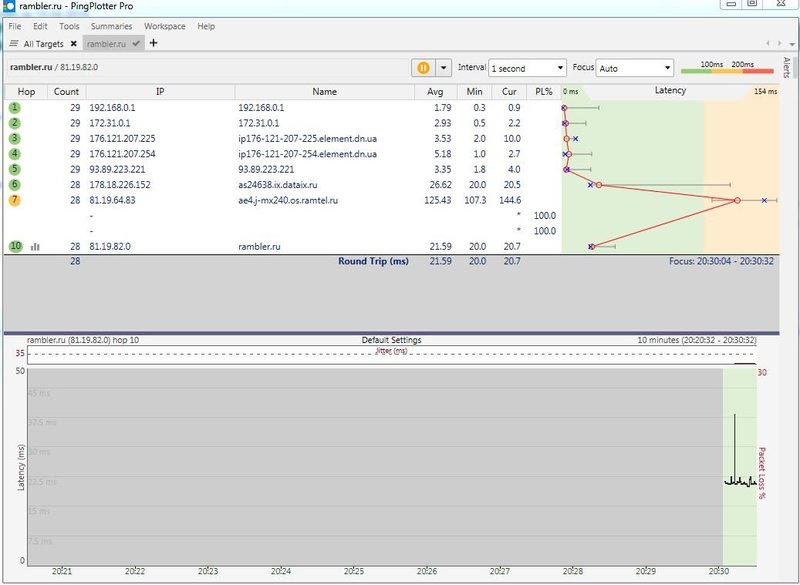Click hostname ip176-121-207-225.element.dn.ua
Image resolution: width=800 pixels, height=585 pixels.
click(308, 139)
